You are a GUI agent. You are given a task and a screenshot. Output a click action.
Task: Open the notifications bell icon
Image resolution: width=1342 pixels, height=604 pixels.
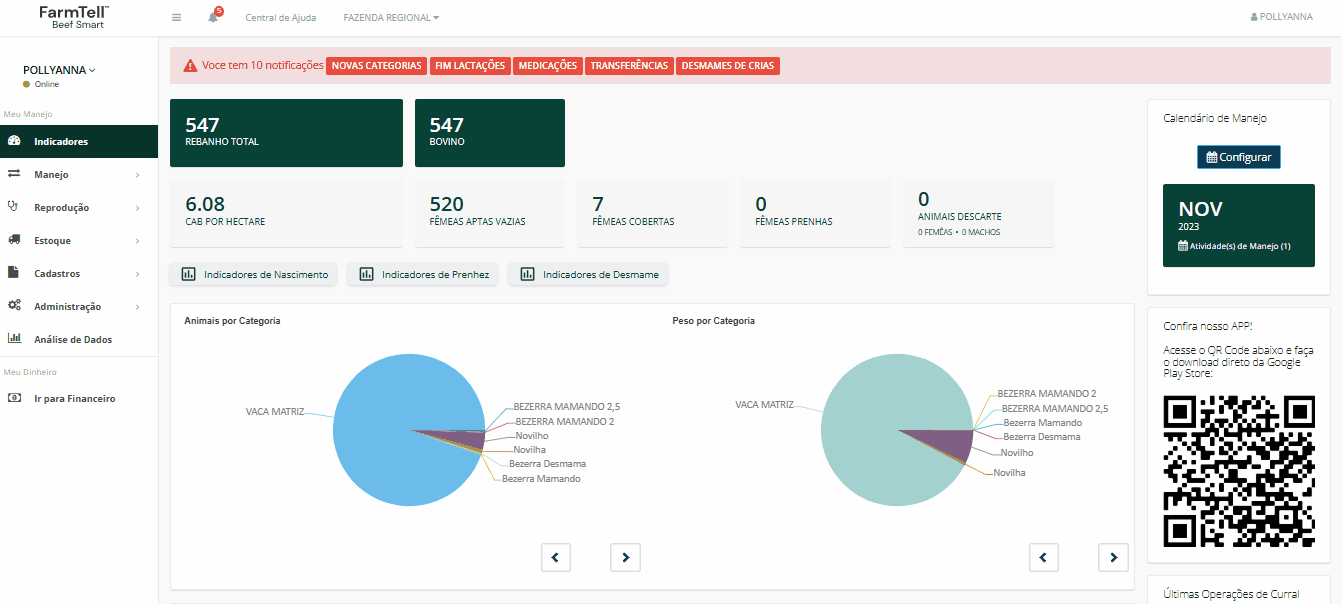[x=213, y=18]
